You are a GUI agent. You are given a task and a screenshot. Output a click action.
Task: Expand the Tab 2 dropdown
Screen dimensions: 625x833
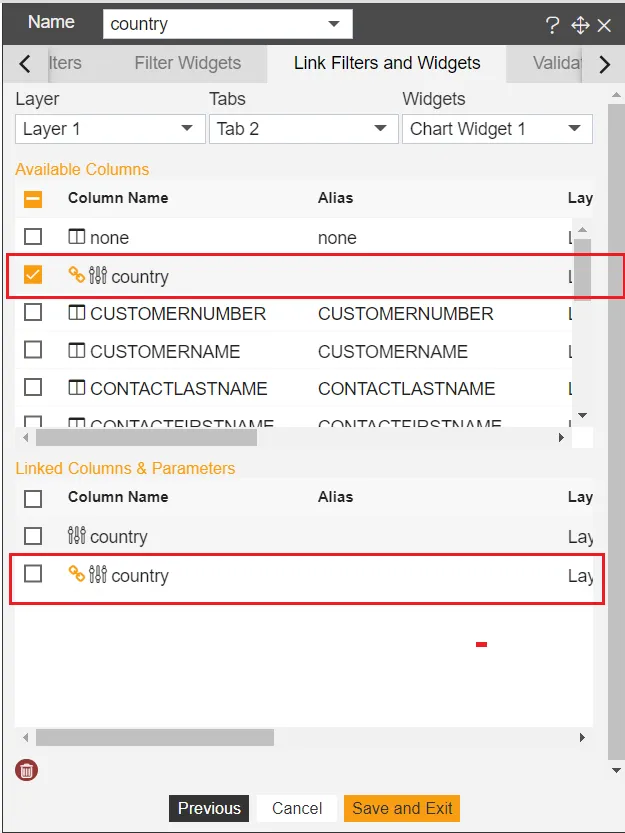(303, 129)
